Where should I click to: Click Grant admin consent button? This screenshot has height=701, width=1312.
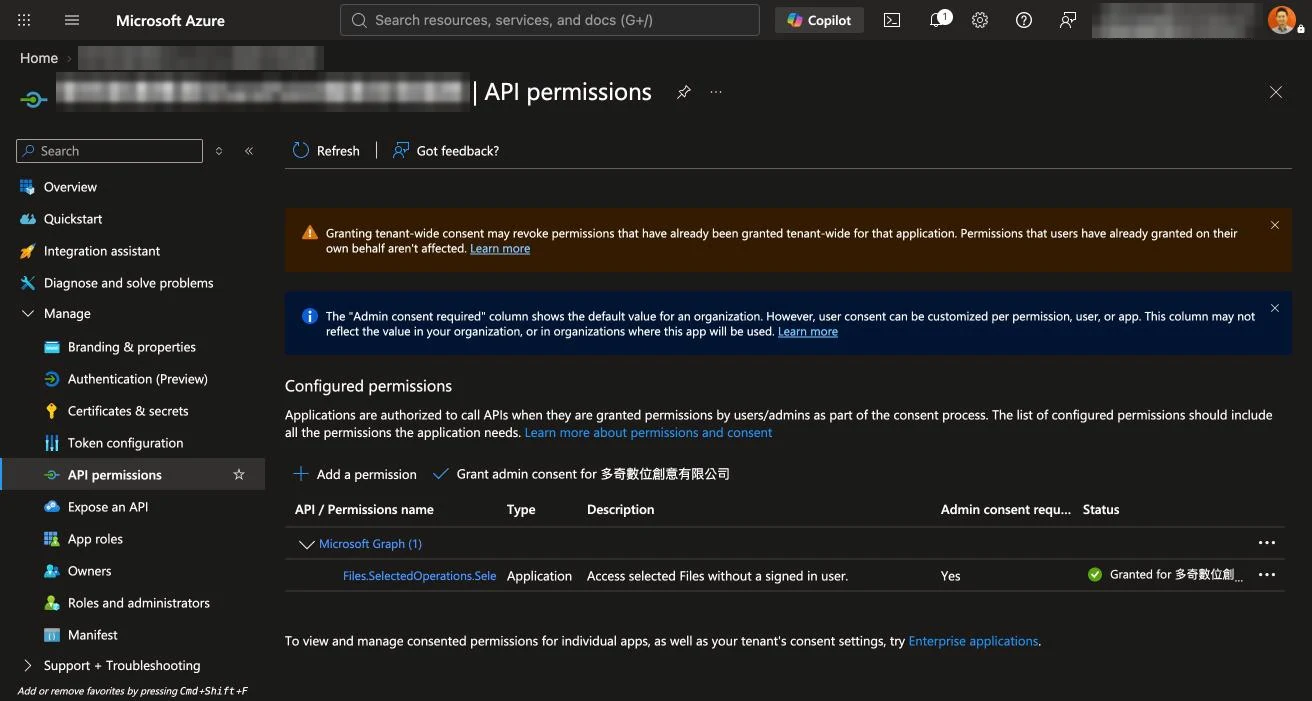(581, 474)
